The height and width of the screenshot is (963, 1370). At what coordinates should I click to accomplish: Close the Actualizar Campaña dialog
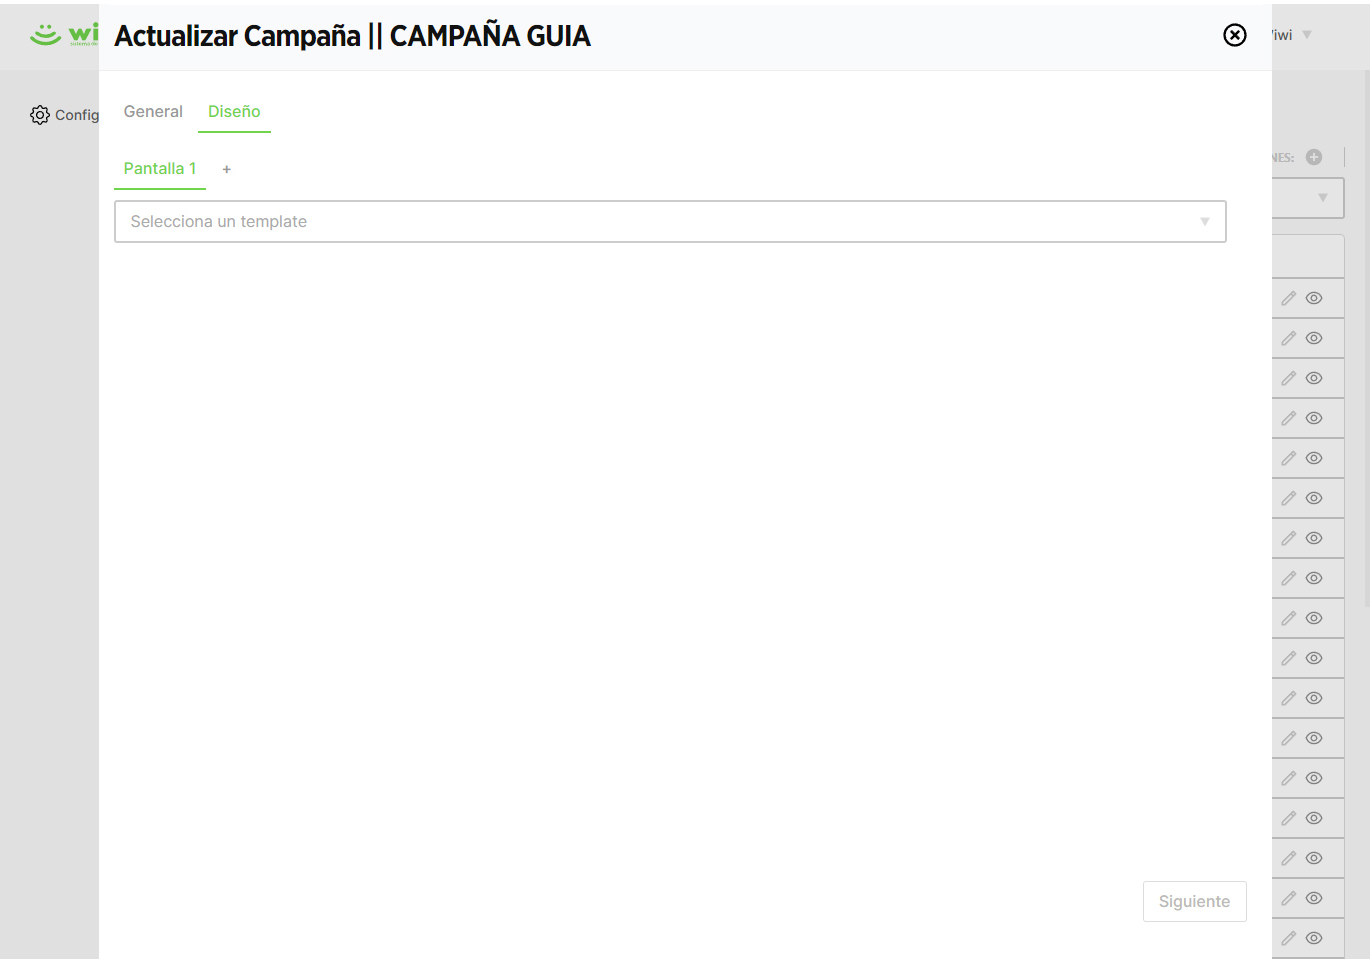click(1235, 35)
